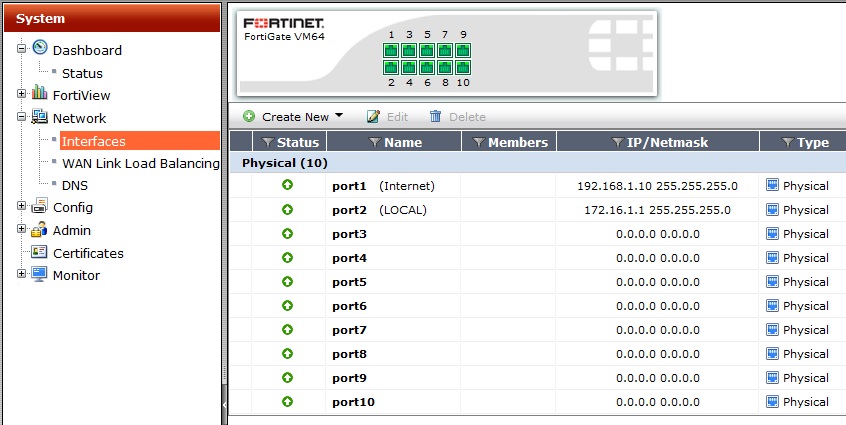846x425 pixels.
Task: Sort by the Members column header
Action: (517, 143)
